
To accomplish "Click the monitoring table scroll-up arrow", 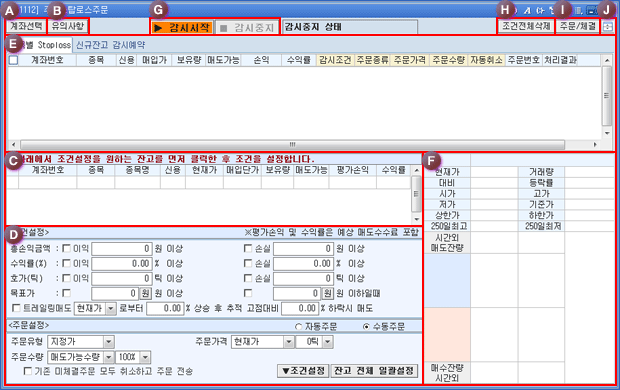I will 607,60.
